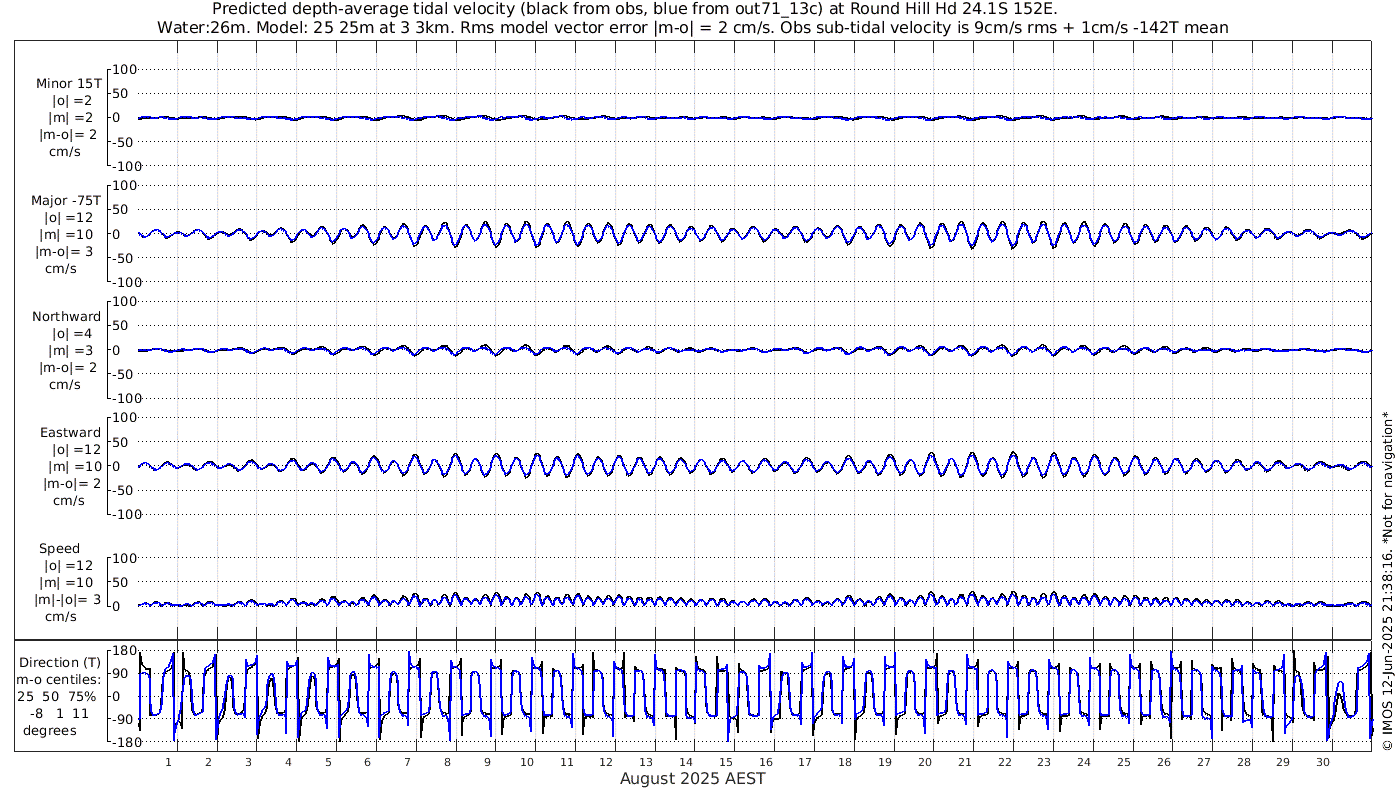Screen dimensions: 1400x800
Task: Click the 'Direction (T)' panel label
Action: coord(60,663)
